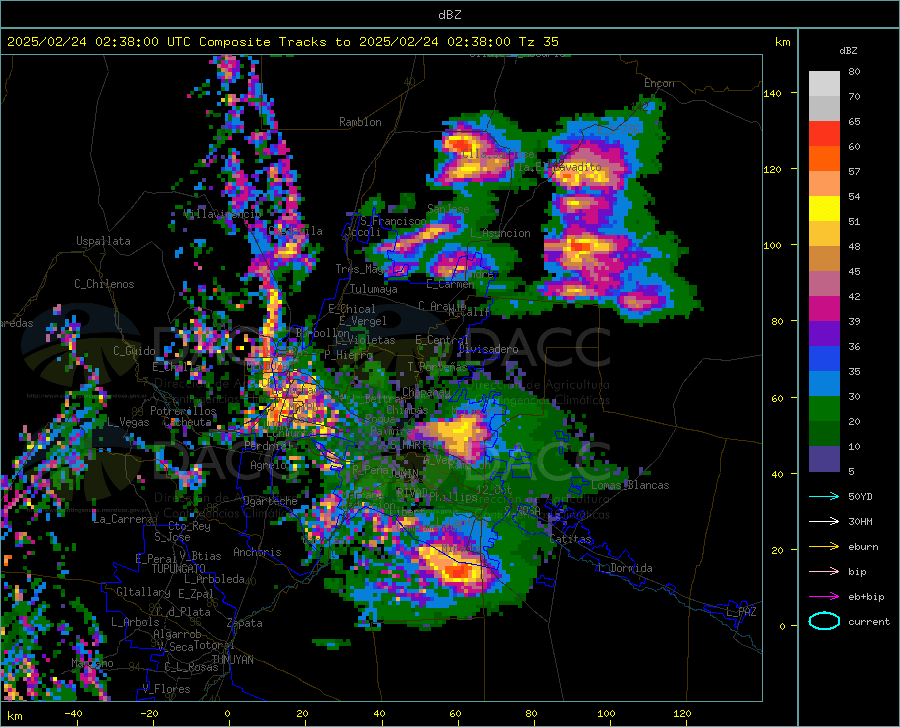
Task: Click the L_Asuncion place label
Action: point(500,233)
